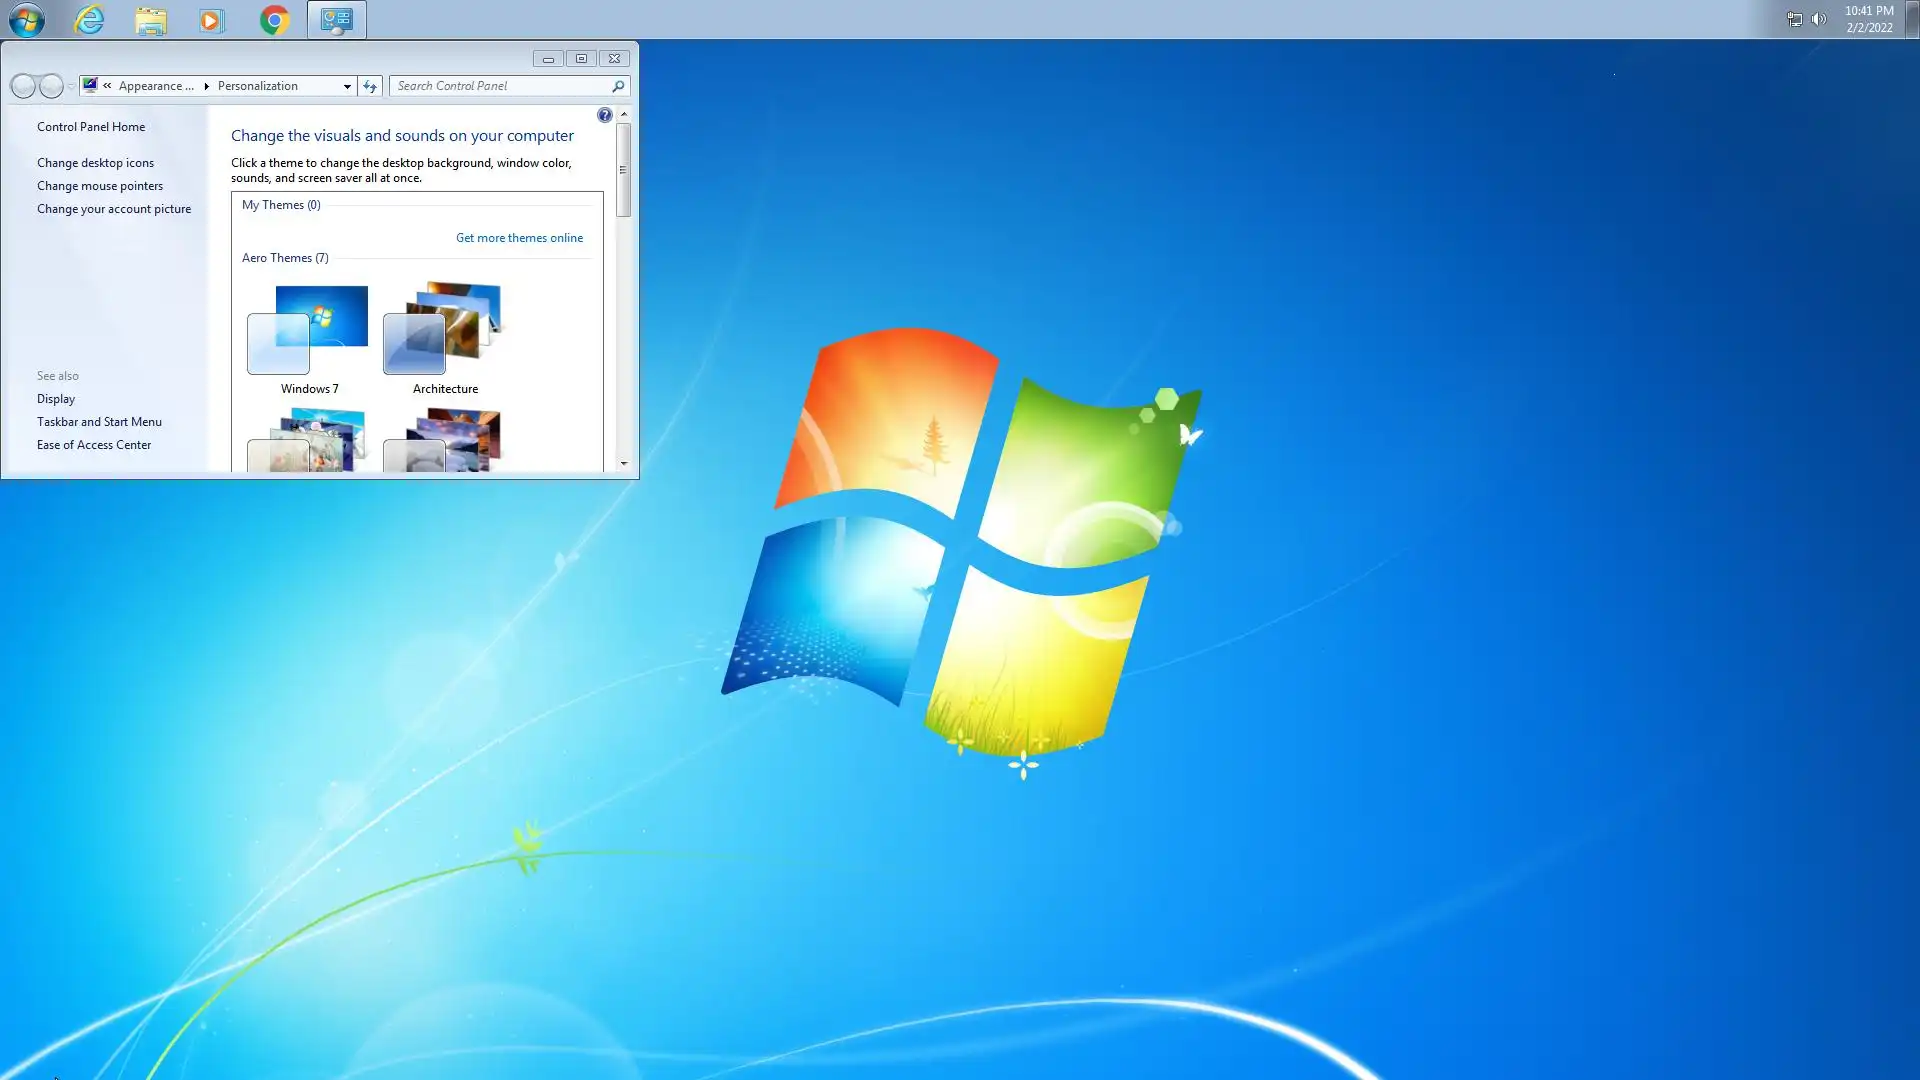Open breadcrumb double-chevron overflow menu
This screenshot has height=1080, width=1920.
(107, 86)
